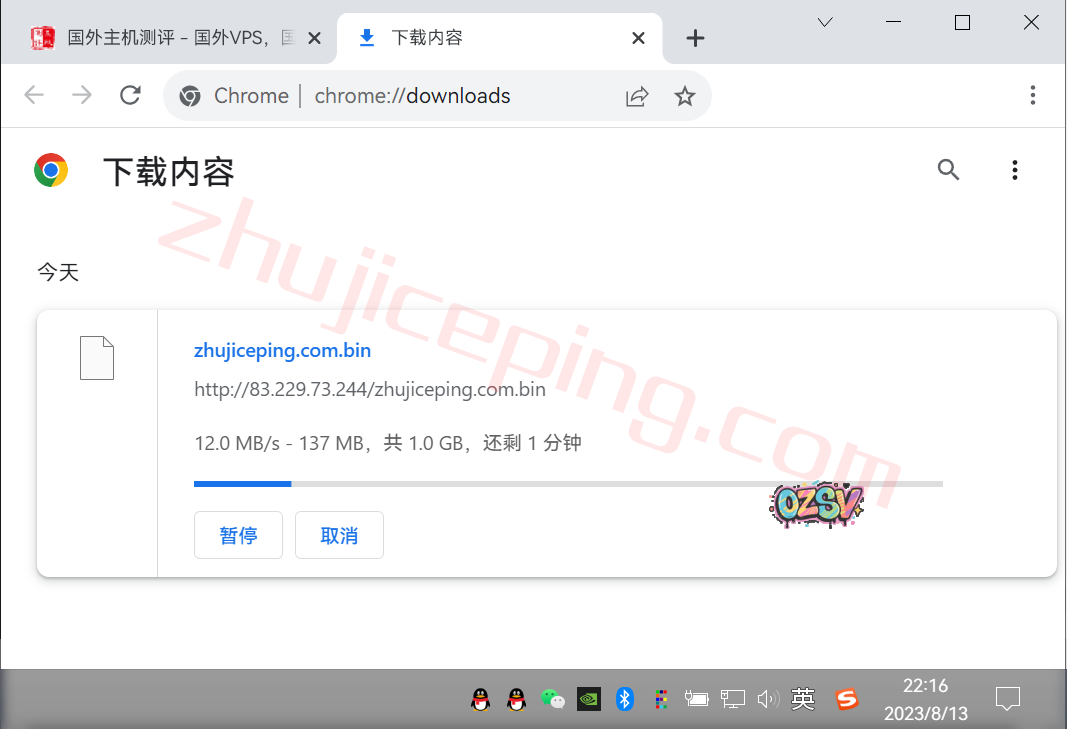Screen dimensions: 1067x729
Task: Click the Bluetooth icon in system tray
Action: [x=625, y=699]
